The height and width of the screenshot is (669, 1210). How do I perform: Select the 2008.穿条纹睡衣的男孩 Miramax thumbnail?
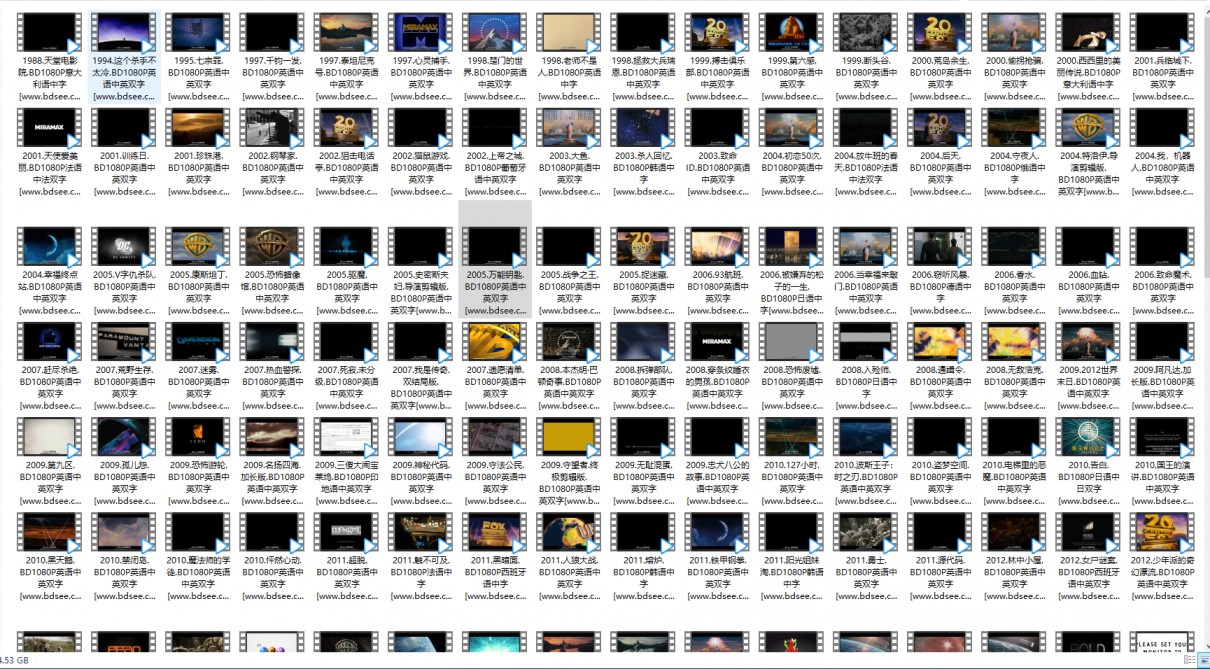717,342
